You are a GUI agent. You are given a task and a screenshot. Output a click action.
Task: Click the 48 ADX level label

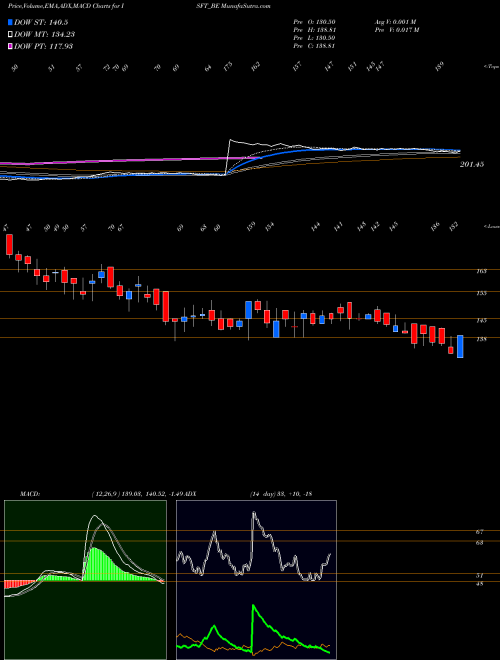coord(479,584)
